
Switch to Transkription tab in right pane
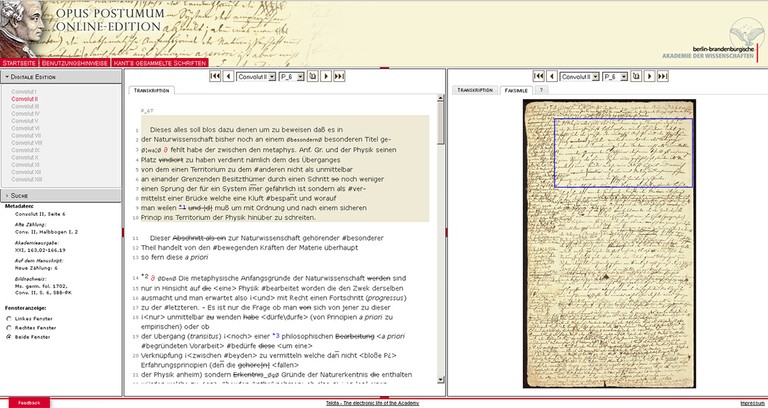click(x=475, y=90)
